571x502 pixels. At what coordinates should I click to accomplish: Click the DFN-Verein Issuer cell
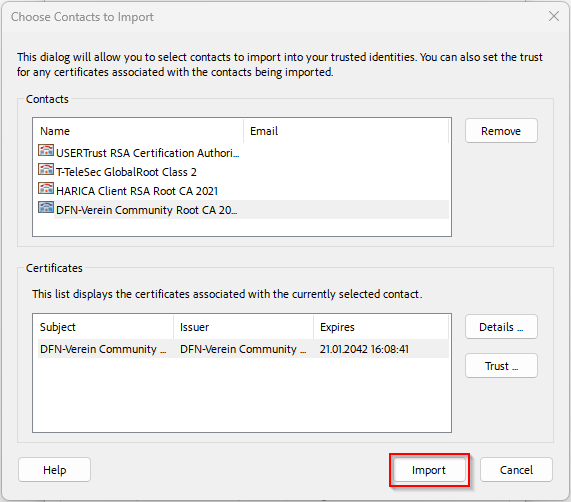tap(243, 349)
